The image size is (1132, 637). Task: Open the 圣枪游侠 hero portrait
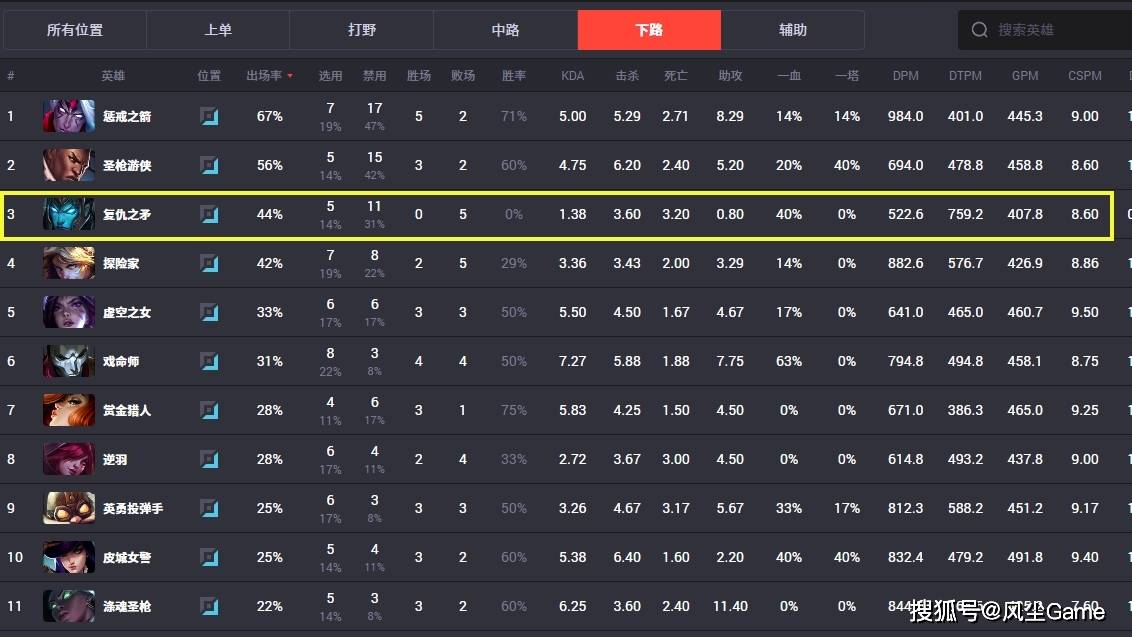(69, 165)
